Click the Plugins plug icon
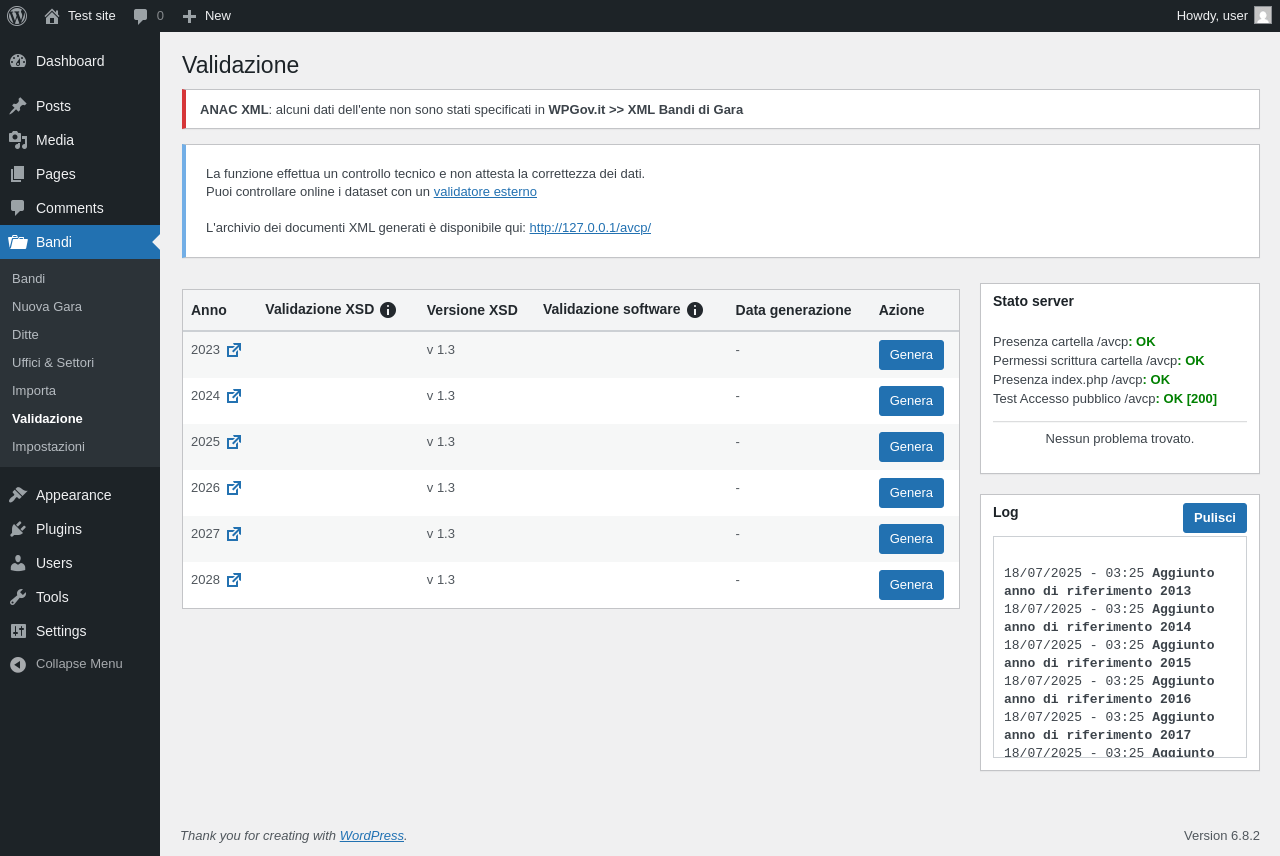The width and height of the screenshot is (1280, 856). click(18, 529)
